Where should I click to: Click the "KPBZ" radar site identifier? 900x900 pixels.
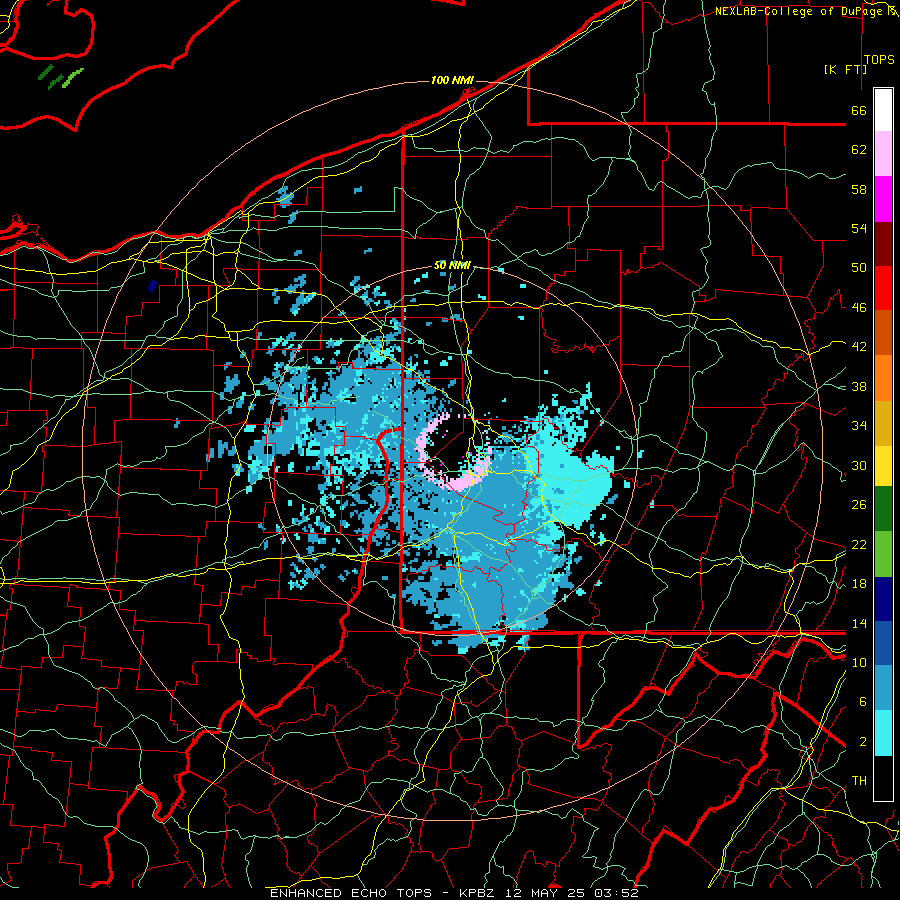pyautogui.click(x=478, y=893)
